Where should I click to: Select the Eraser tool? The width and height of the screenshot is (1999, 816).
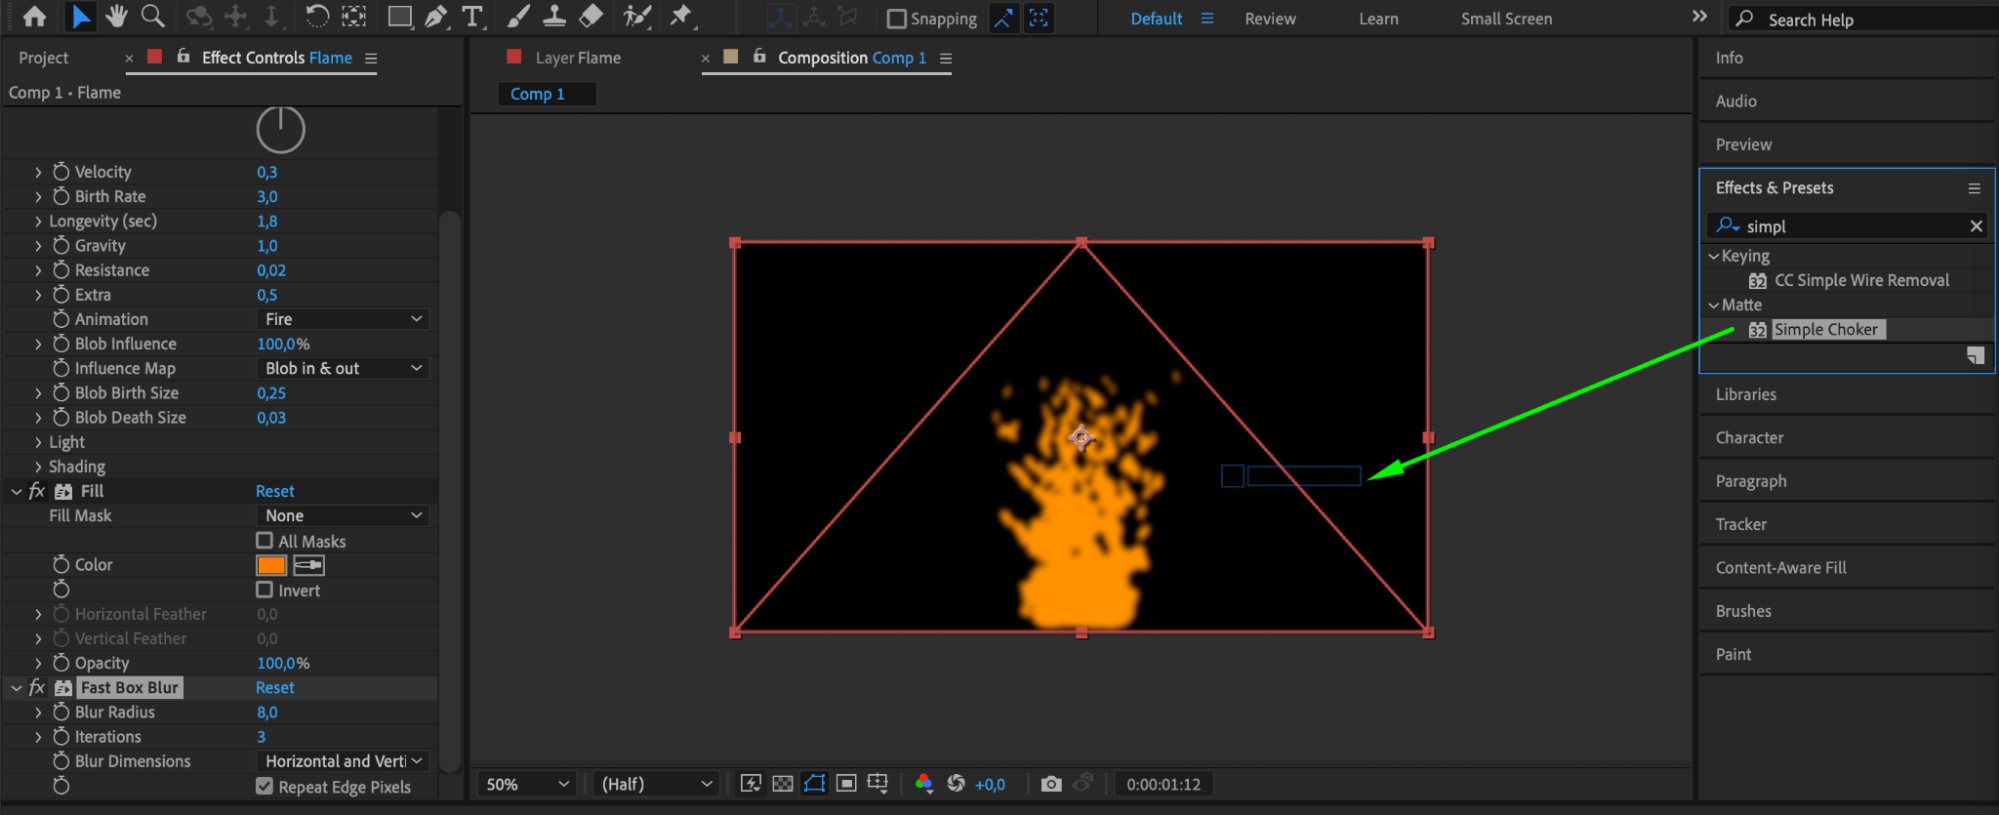tap(591, 16)
